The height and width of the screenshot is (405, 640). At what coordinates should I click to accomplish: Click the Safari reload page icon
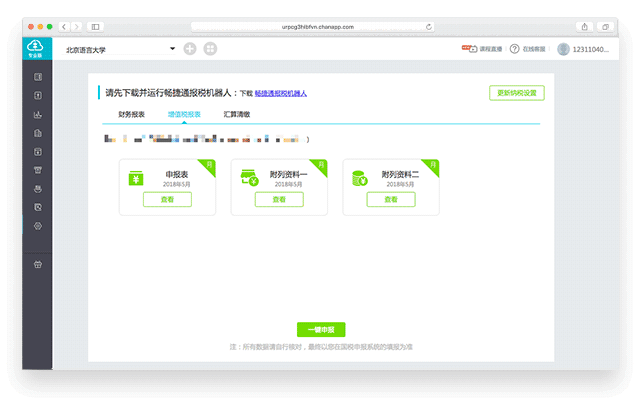tap(429, 26)
